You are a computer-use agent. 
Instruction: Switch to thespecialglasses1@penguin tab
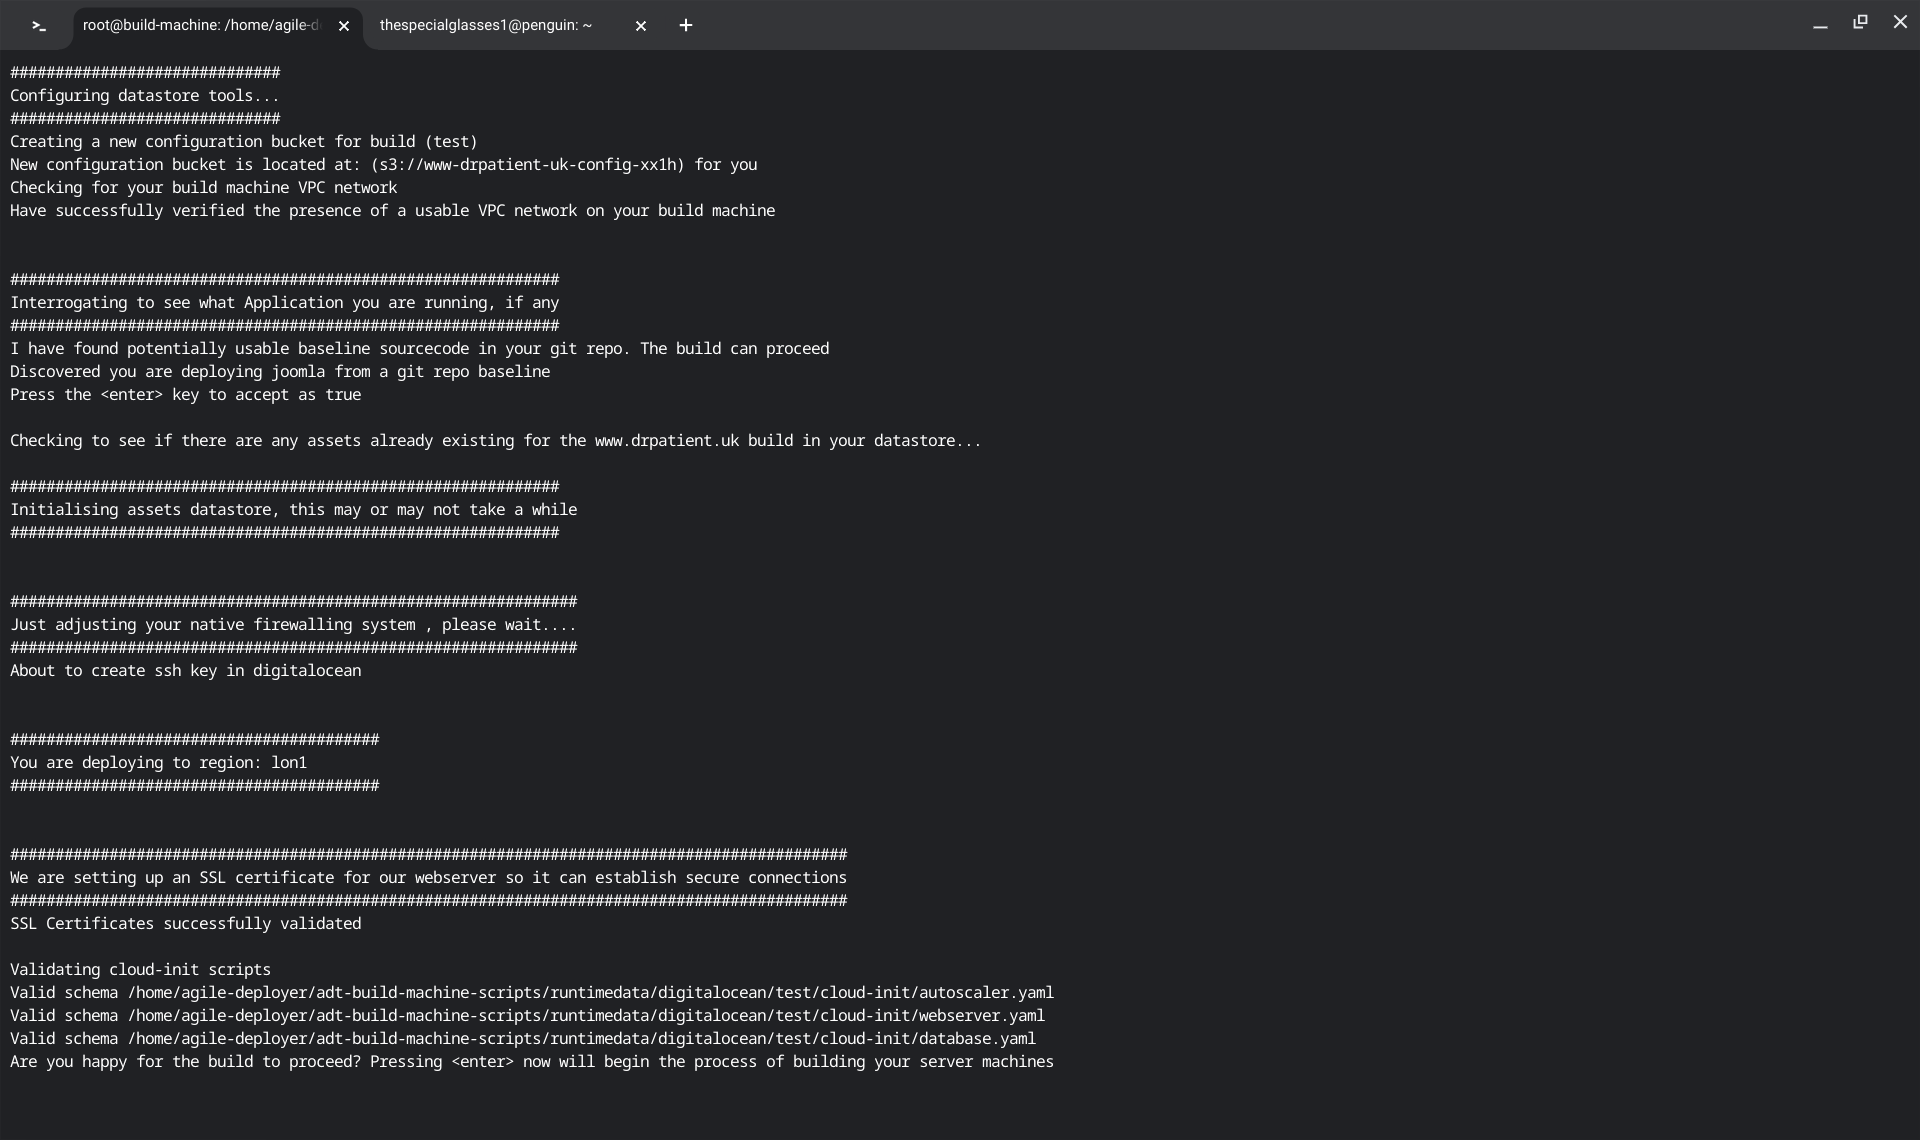tap(486, 26)
